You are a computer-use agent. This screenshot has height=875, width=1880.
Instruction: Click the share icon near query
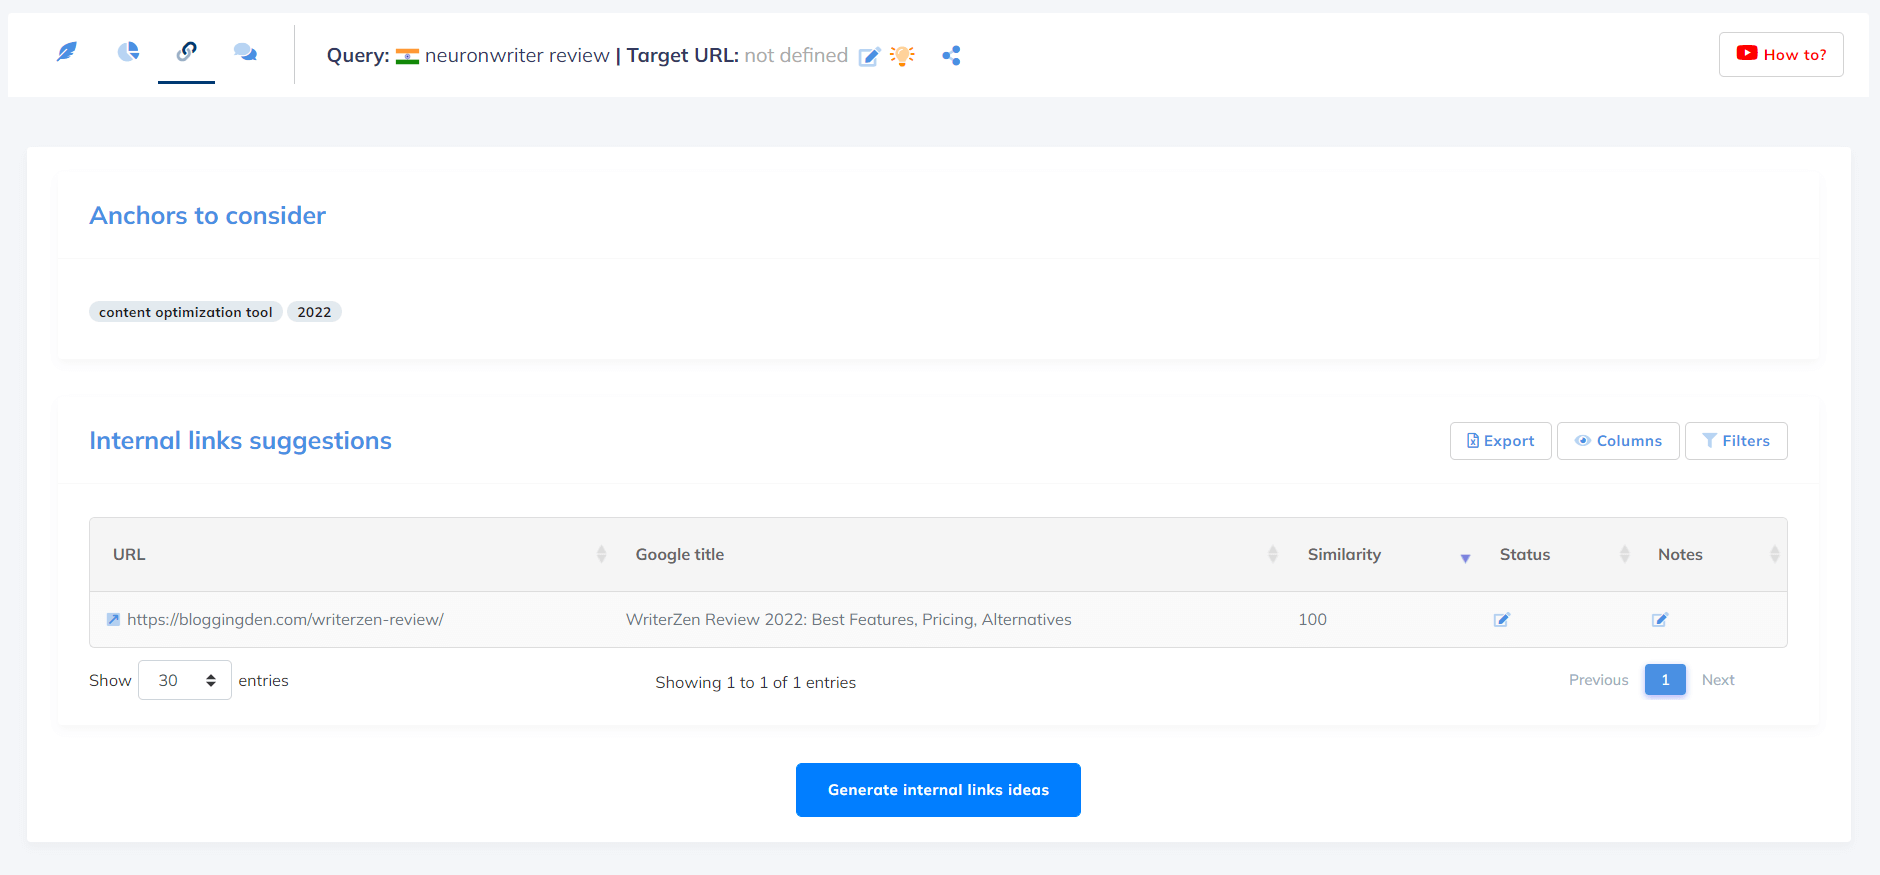tap(951, 56)
